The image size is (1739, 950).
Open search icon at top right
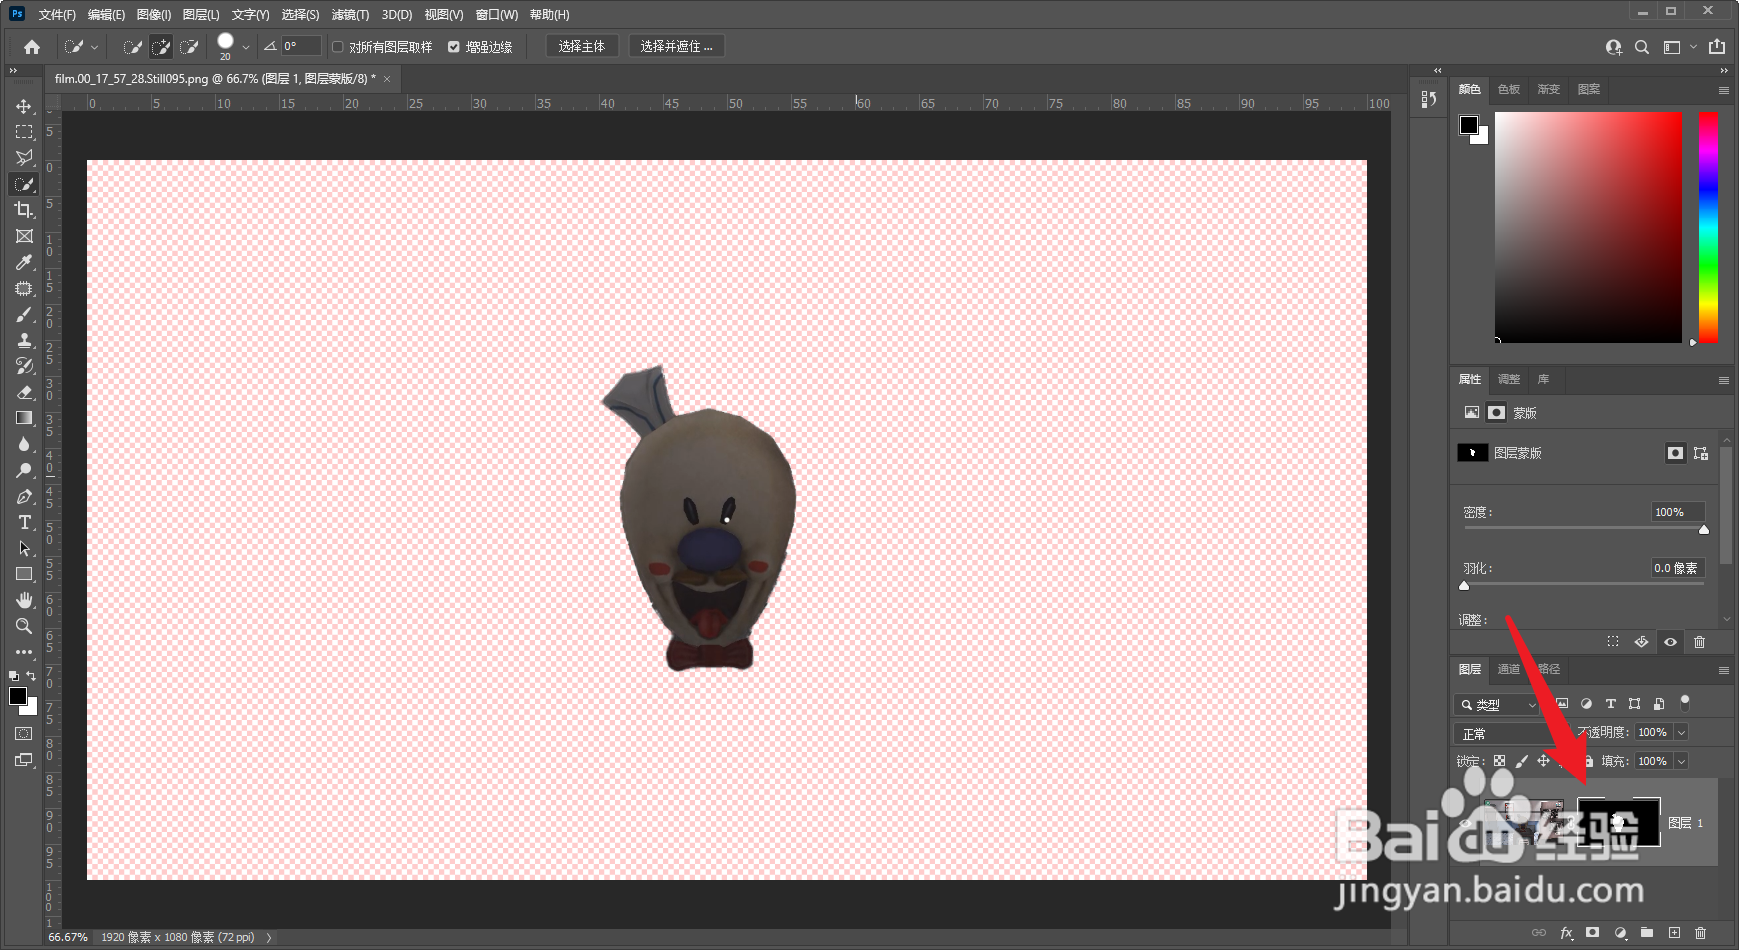click(x=1642, y=47)
